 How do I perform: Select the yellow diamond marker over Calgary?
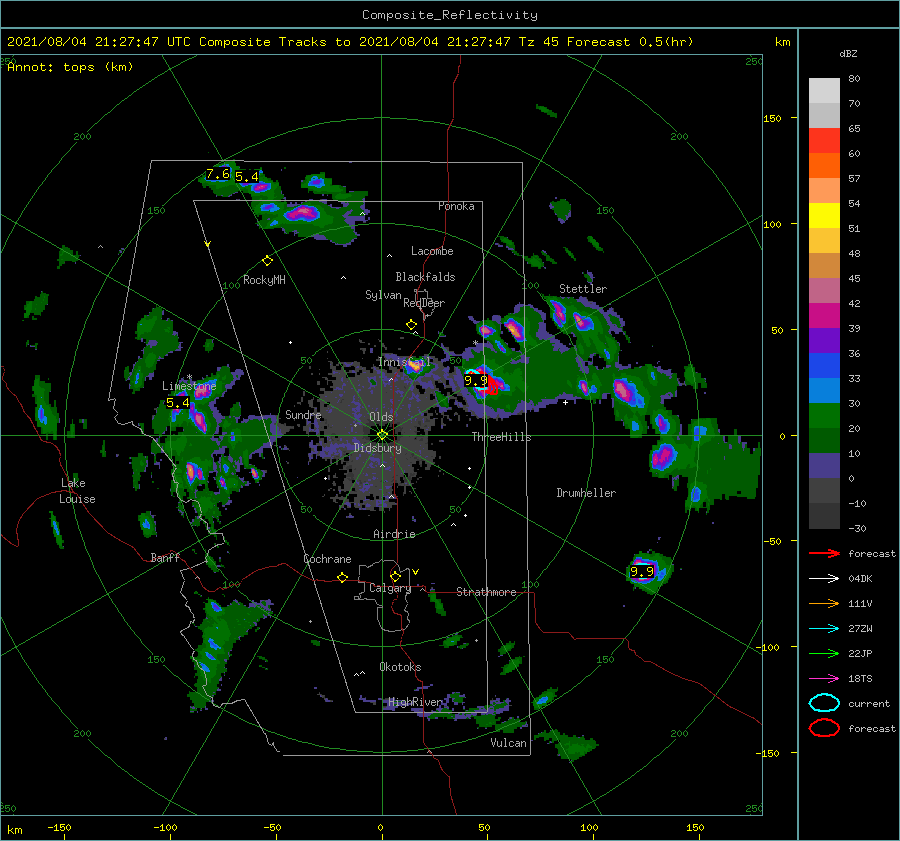click(395, 576)
